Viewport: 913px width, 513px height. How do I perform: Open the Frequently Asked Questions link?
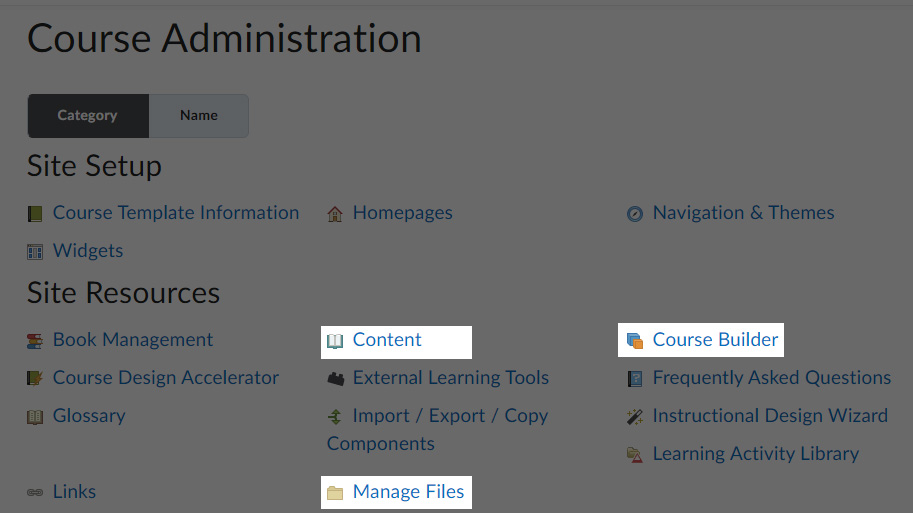click(x=772, y=378)
